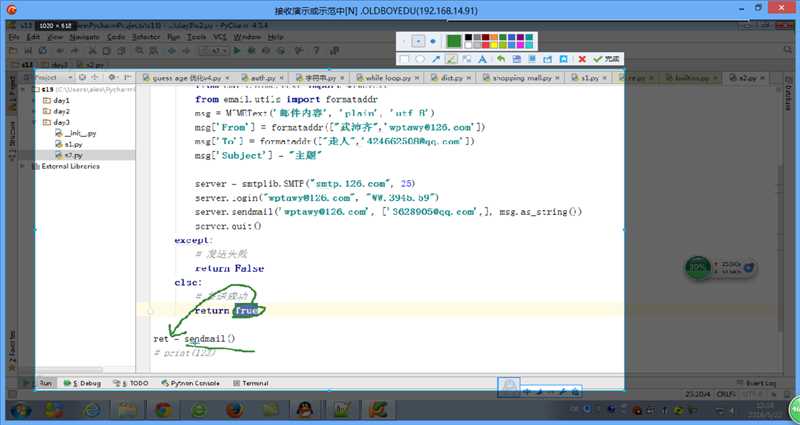800x425 pixels.
Task: Undo the last annotation stroke
Action: 501,59
